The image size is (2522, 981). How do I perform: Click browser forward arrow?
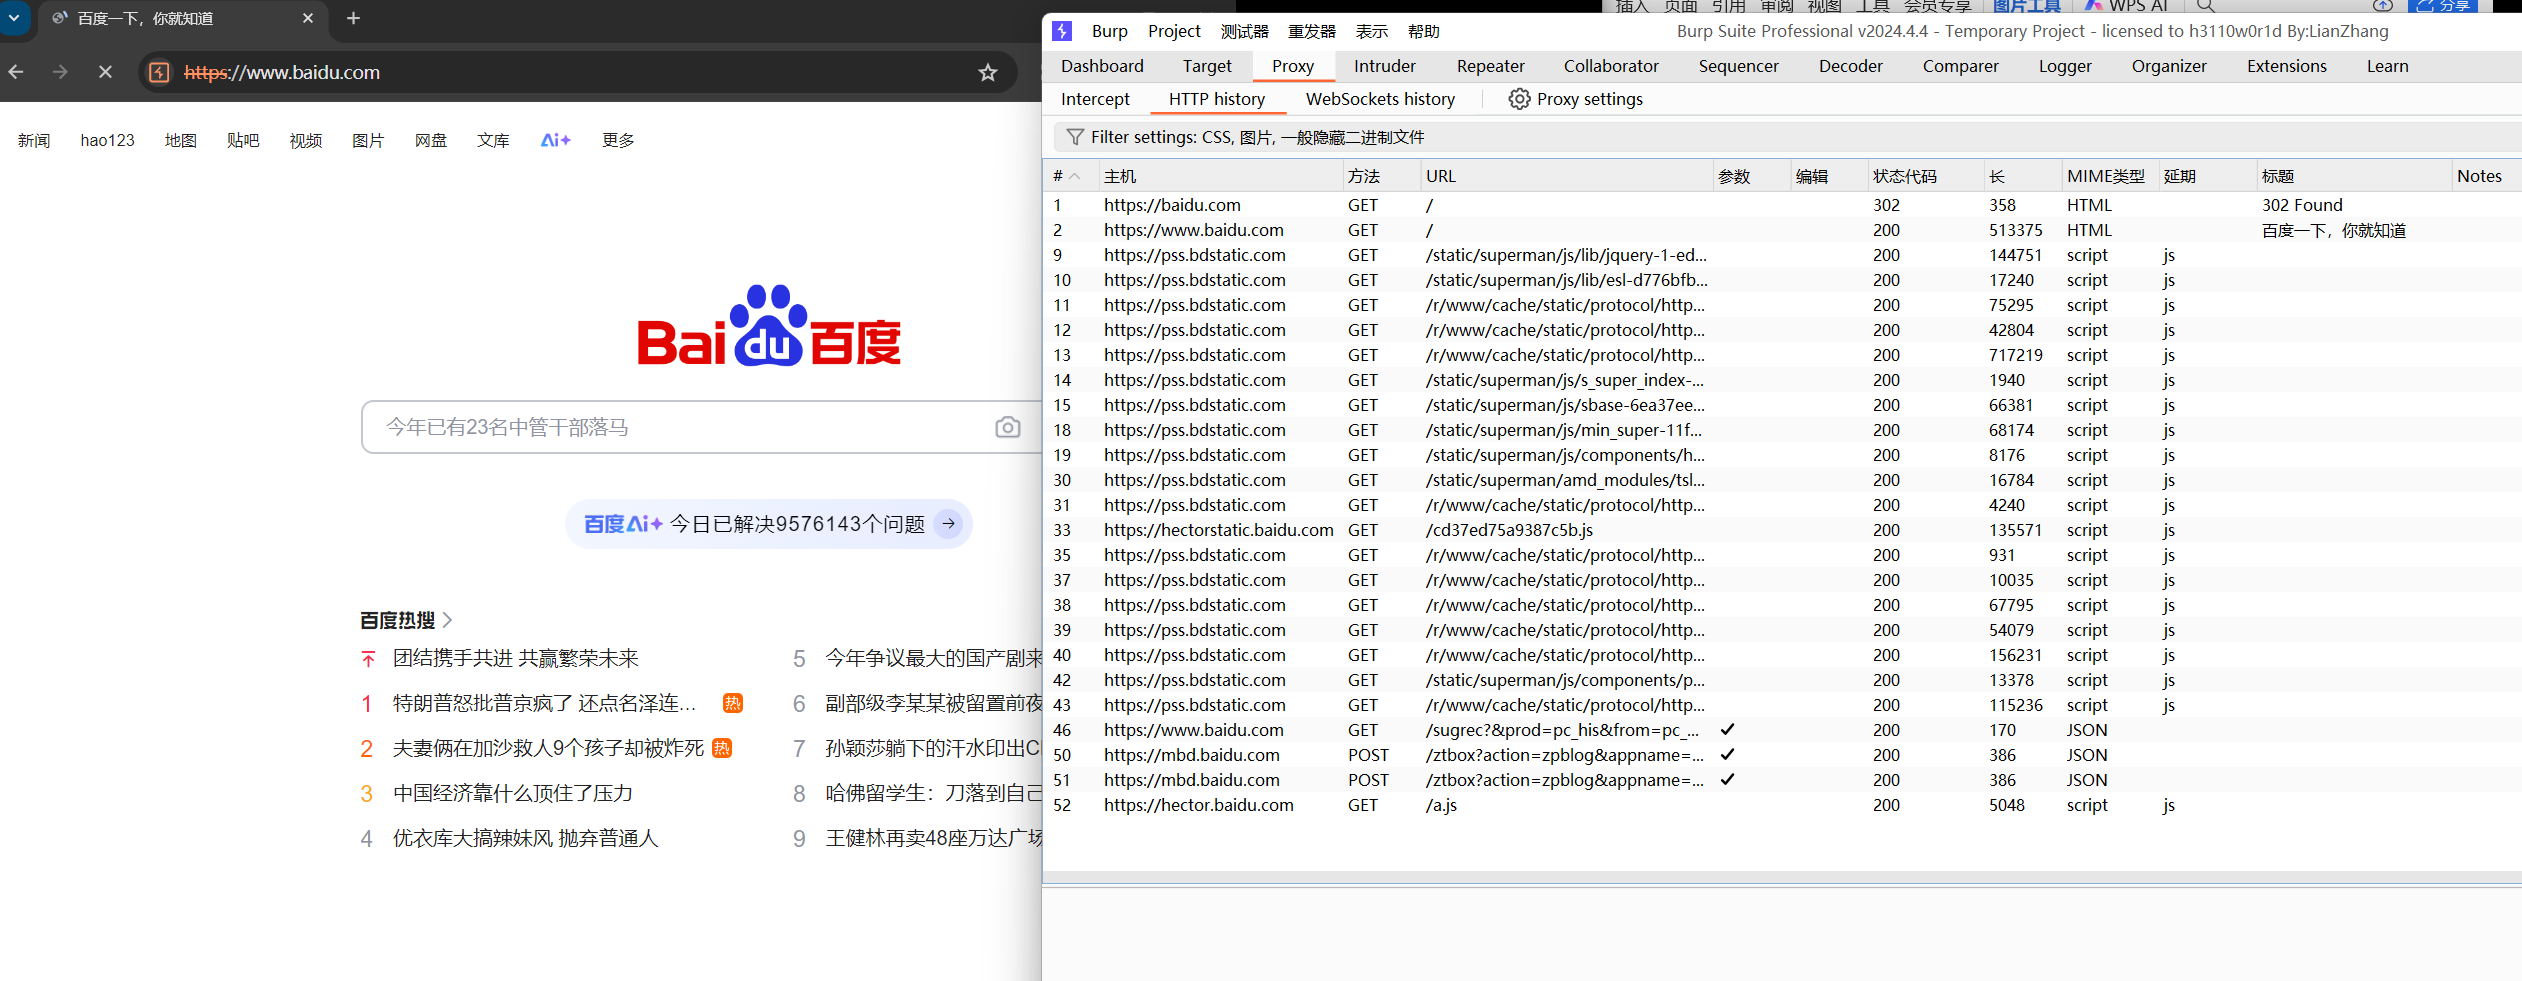[61, 72]
